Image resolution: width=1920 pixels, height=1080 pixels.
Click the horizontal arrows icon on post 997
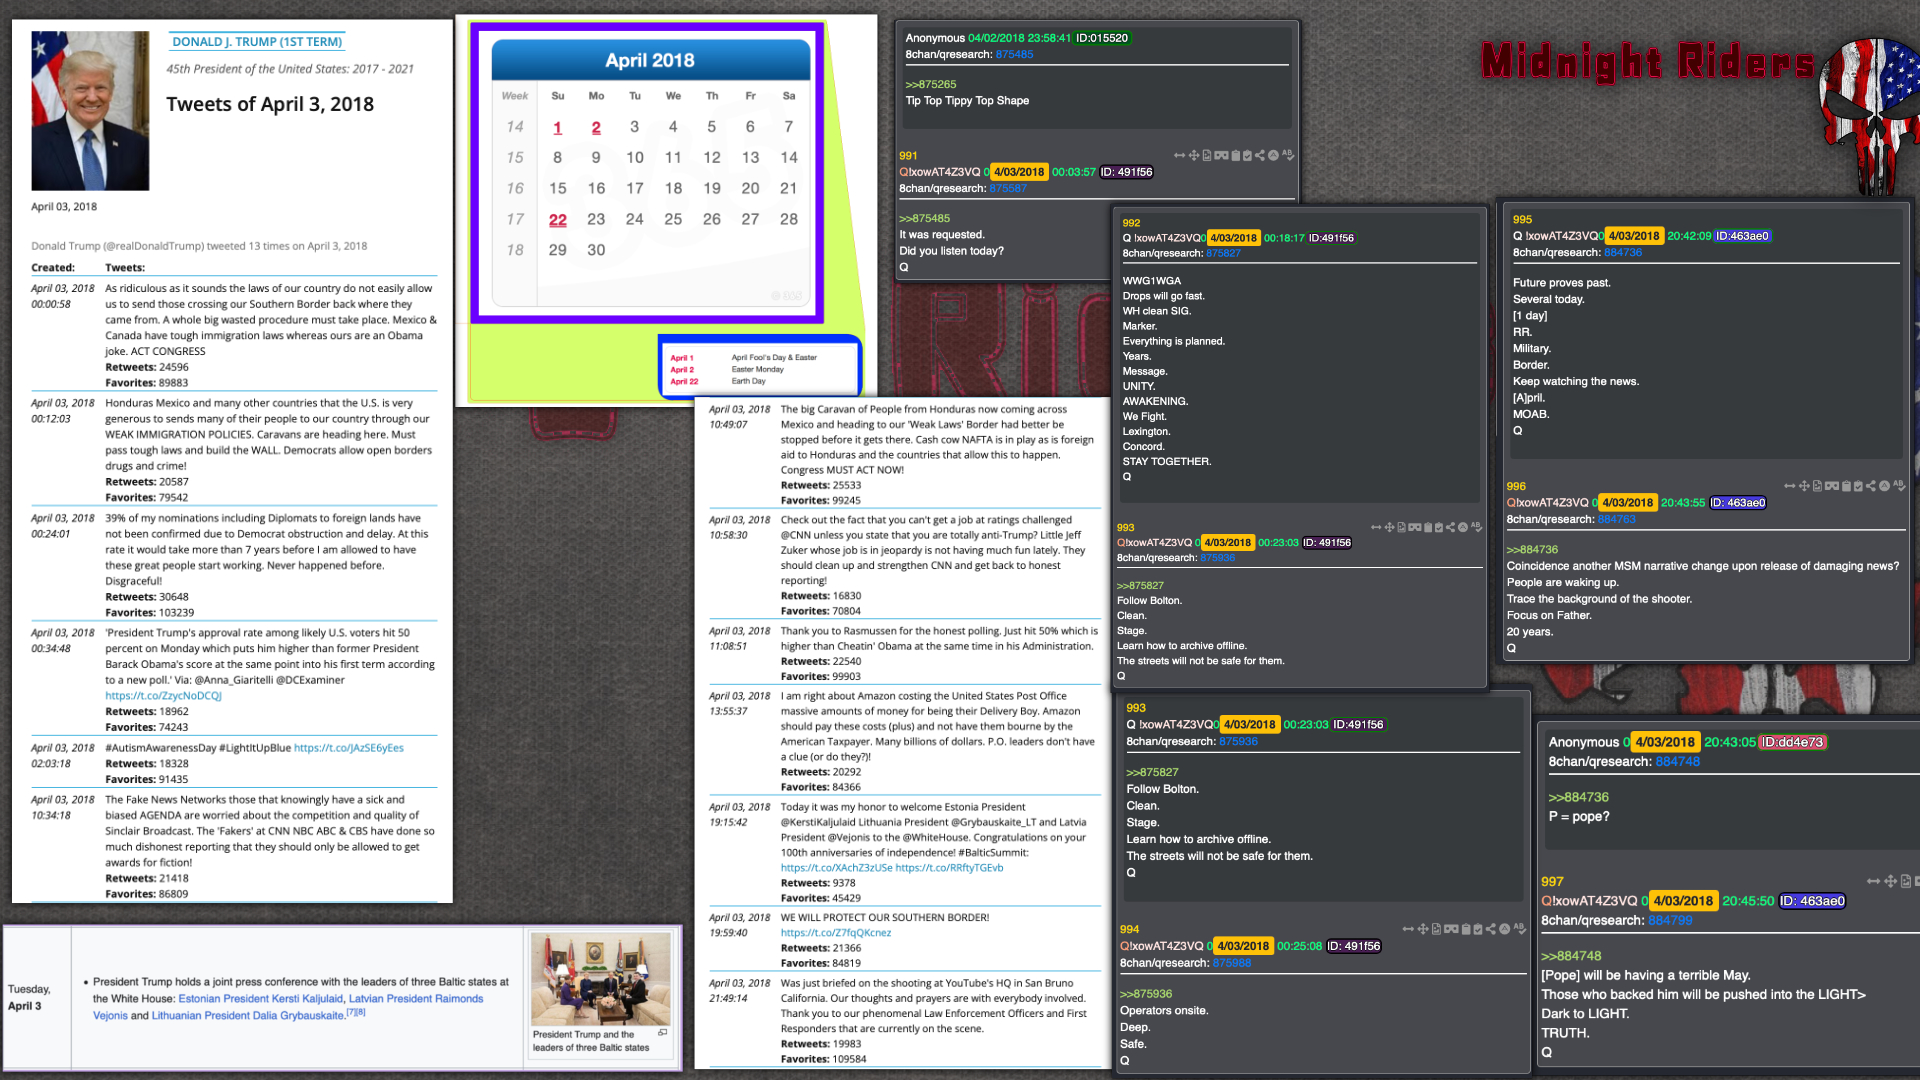pos(1873,881)
